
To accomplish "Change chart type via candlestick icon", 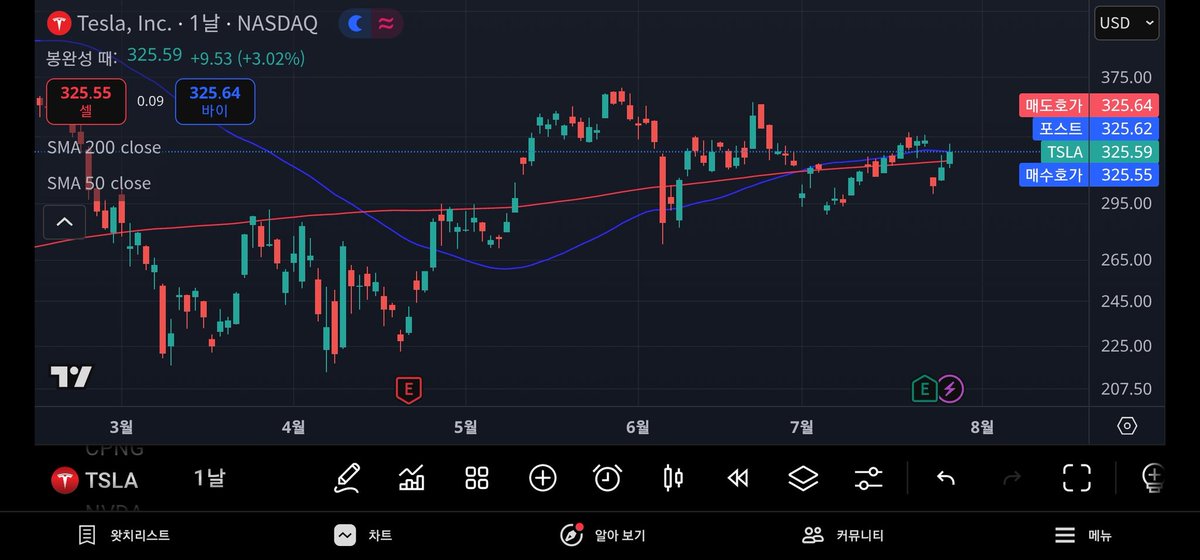I will pos(673,478).
